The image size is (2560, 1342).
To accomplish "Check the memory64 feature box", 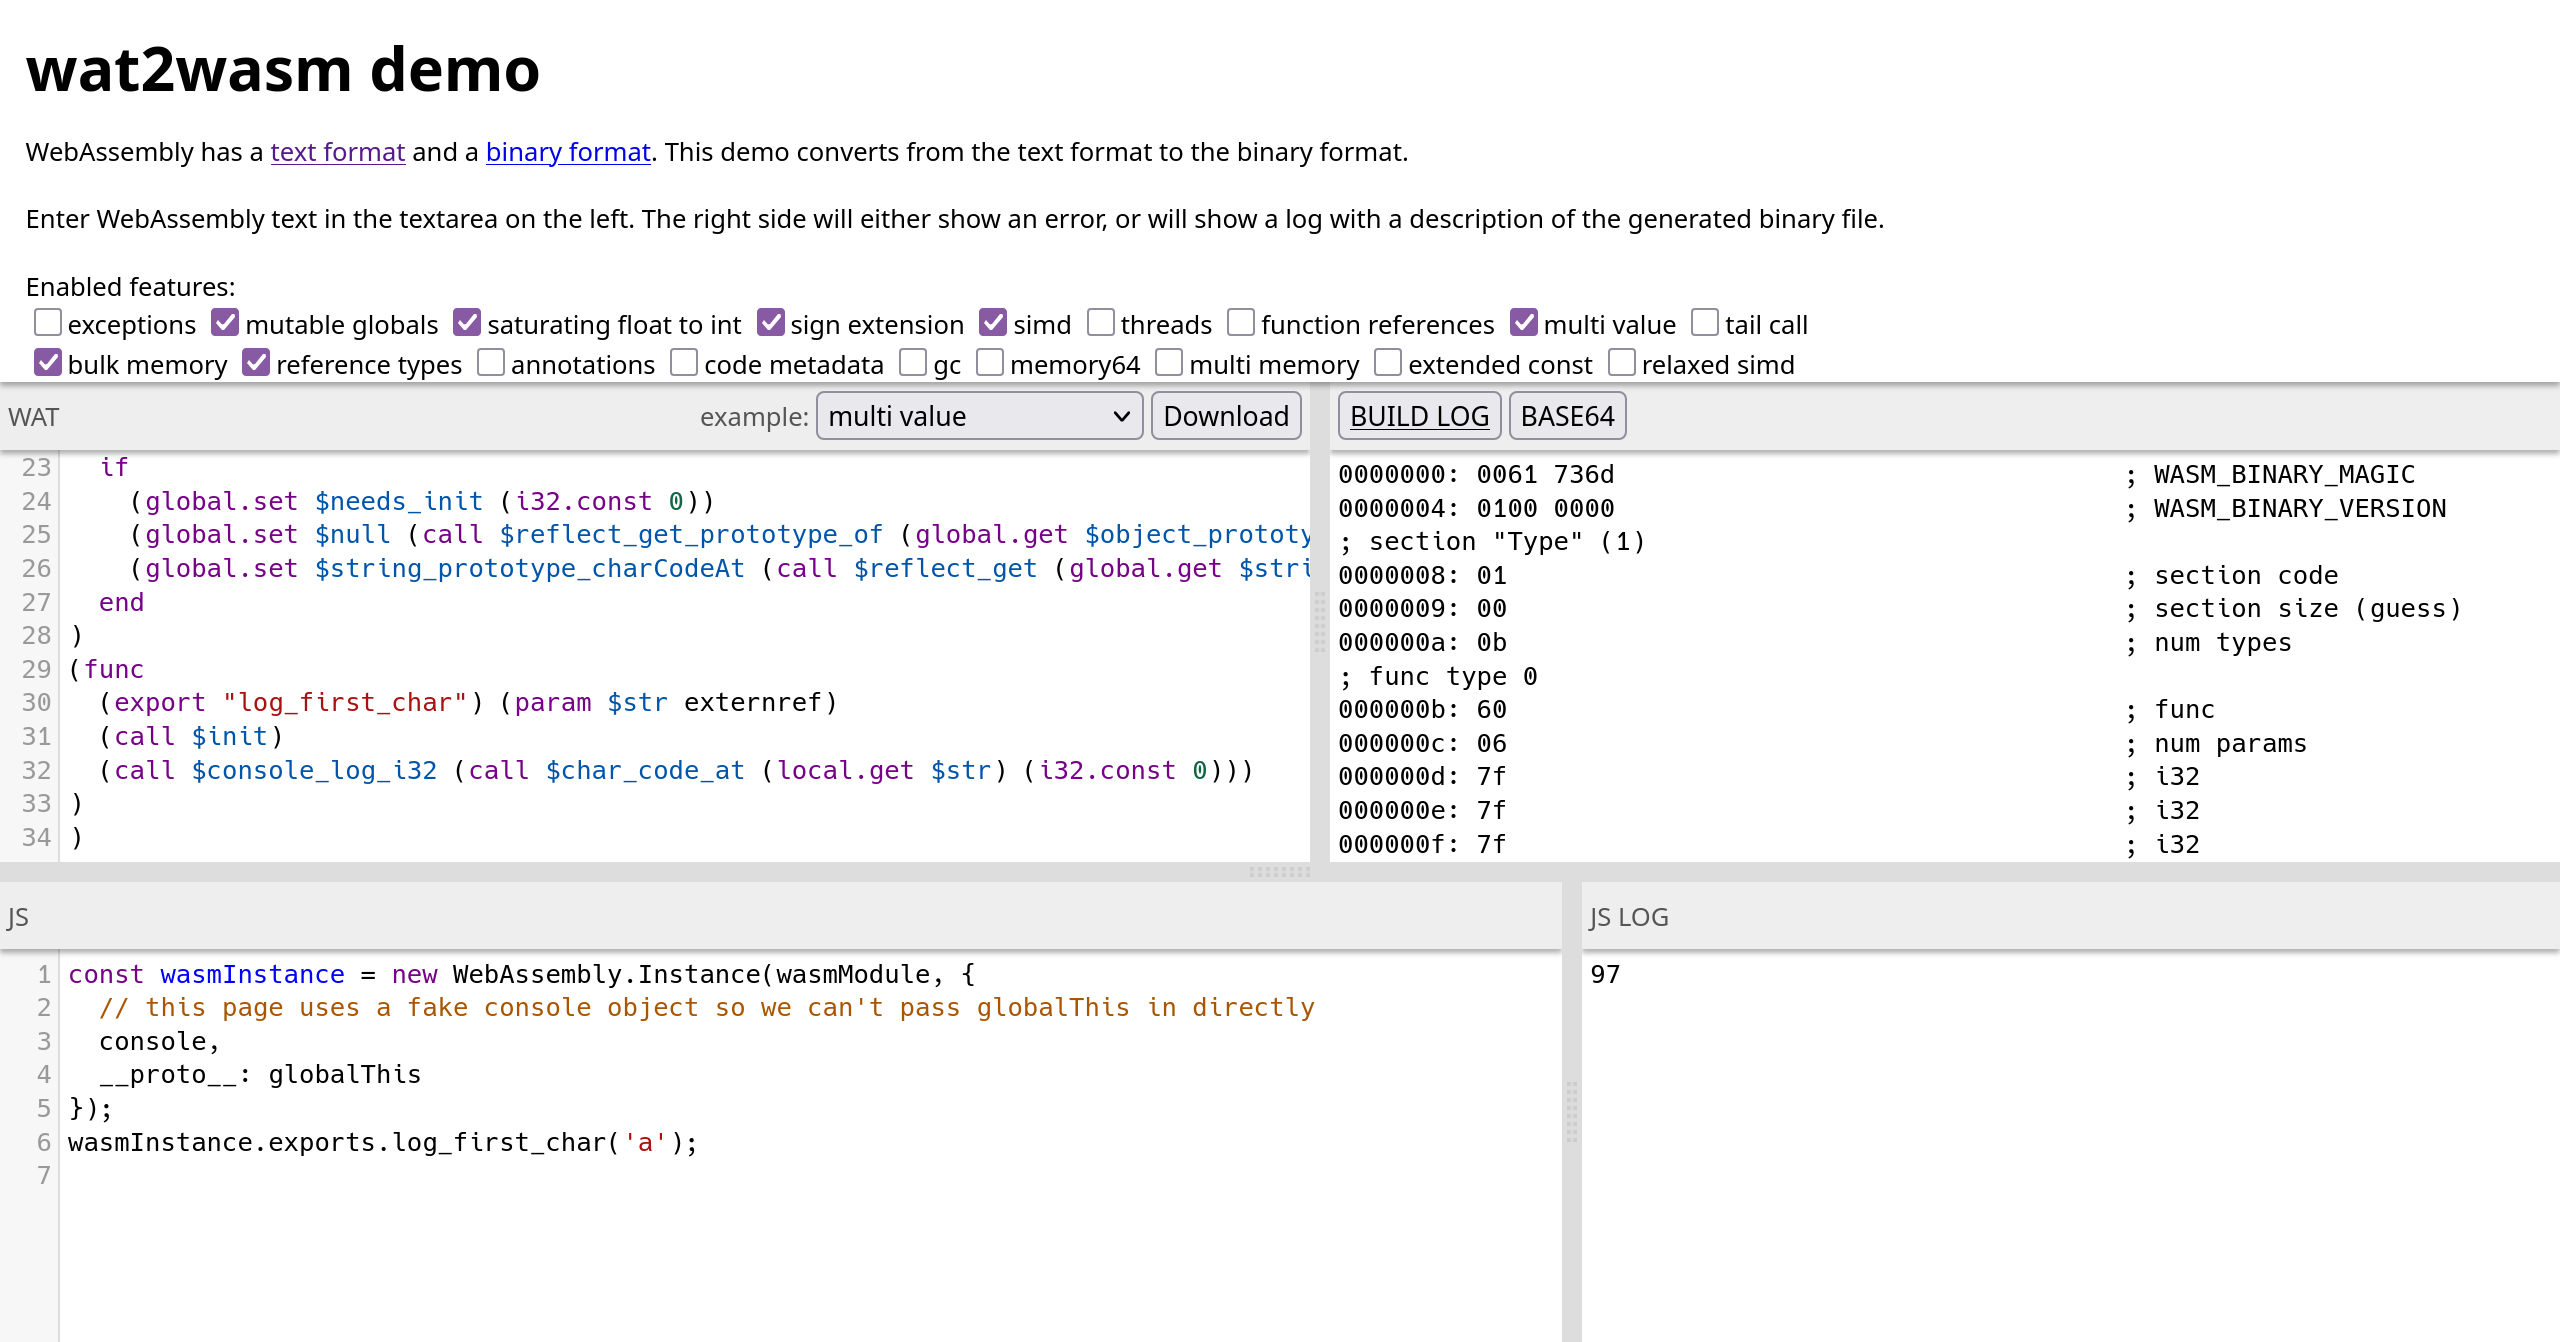I will click(x=989, y=363).
